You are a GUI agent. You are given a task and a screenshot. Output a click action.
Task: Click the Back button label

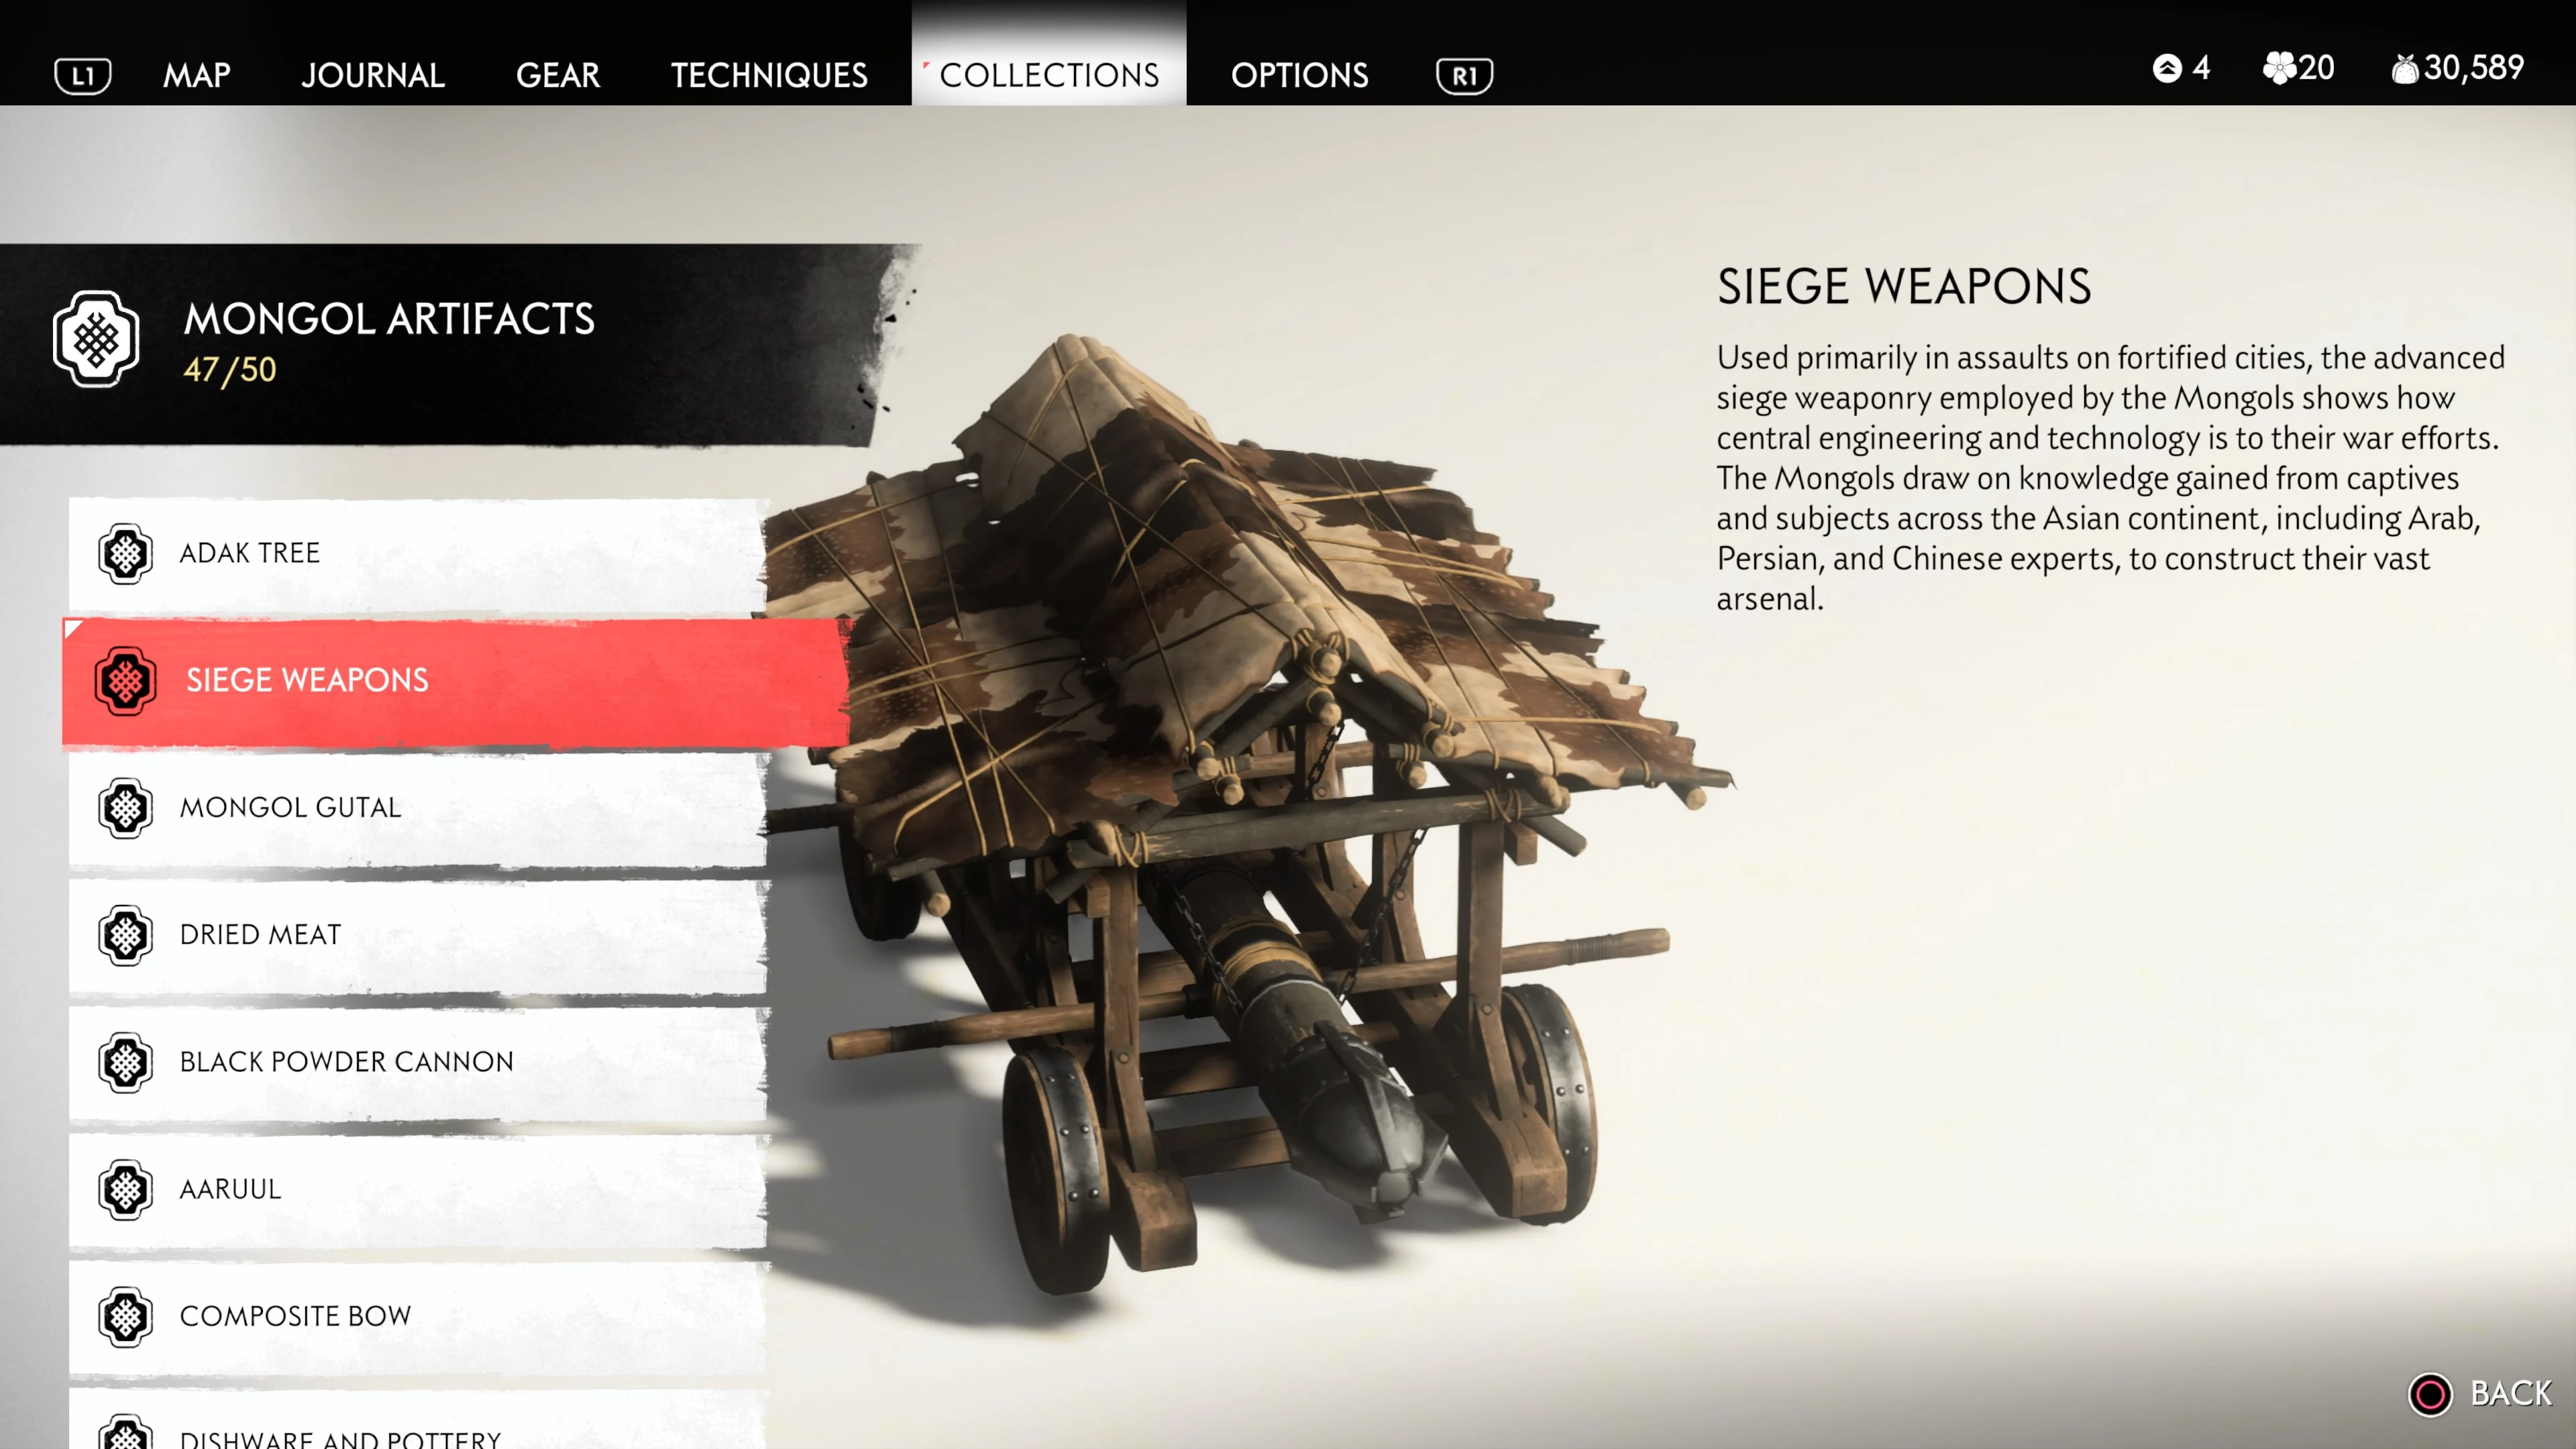(x=2510, y=1394)
